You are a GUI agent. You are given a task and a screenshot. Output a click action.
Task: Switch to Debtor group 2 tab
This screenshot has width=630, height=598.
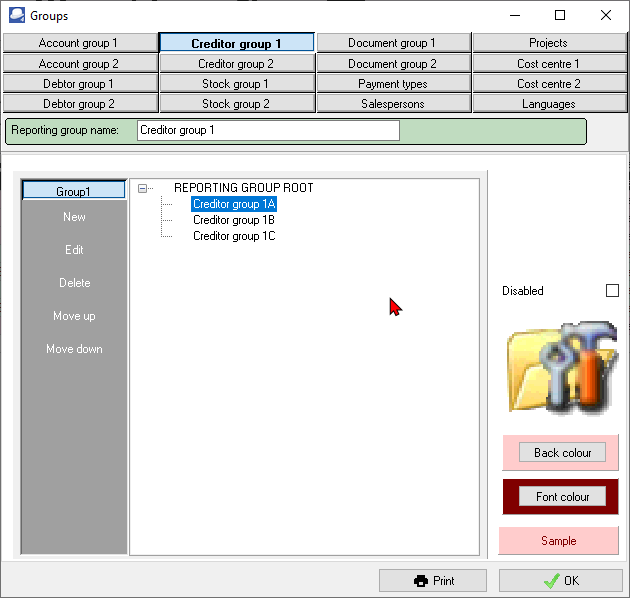[x=80, y=104]
